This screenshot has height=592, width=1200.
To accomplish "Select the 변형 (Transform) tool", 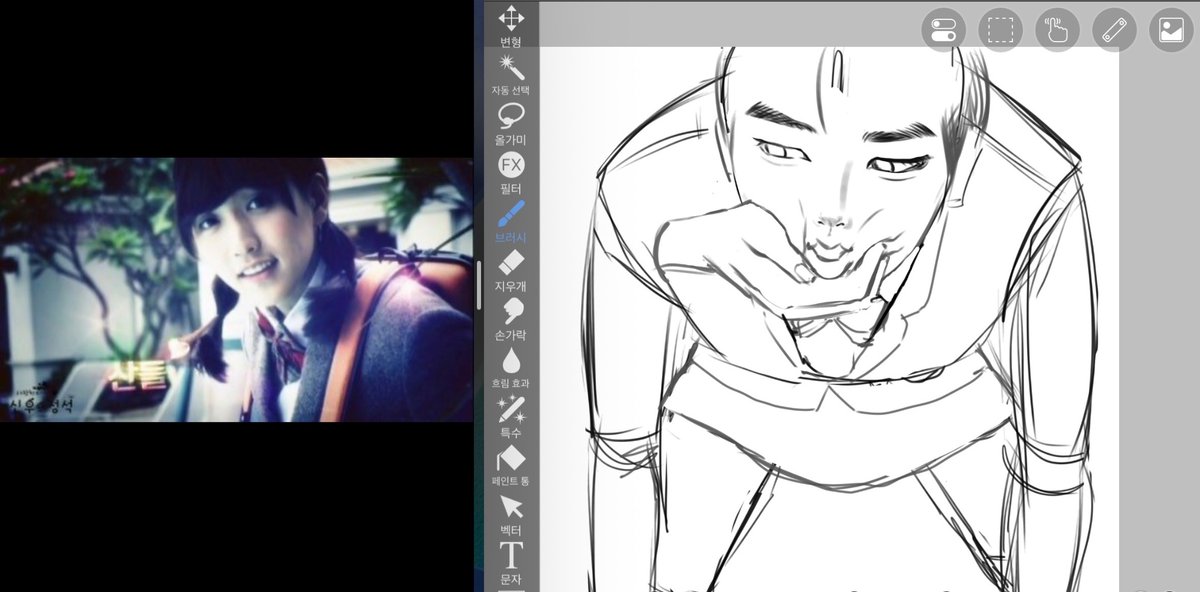I will (x=511, y=26).
